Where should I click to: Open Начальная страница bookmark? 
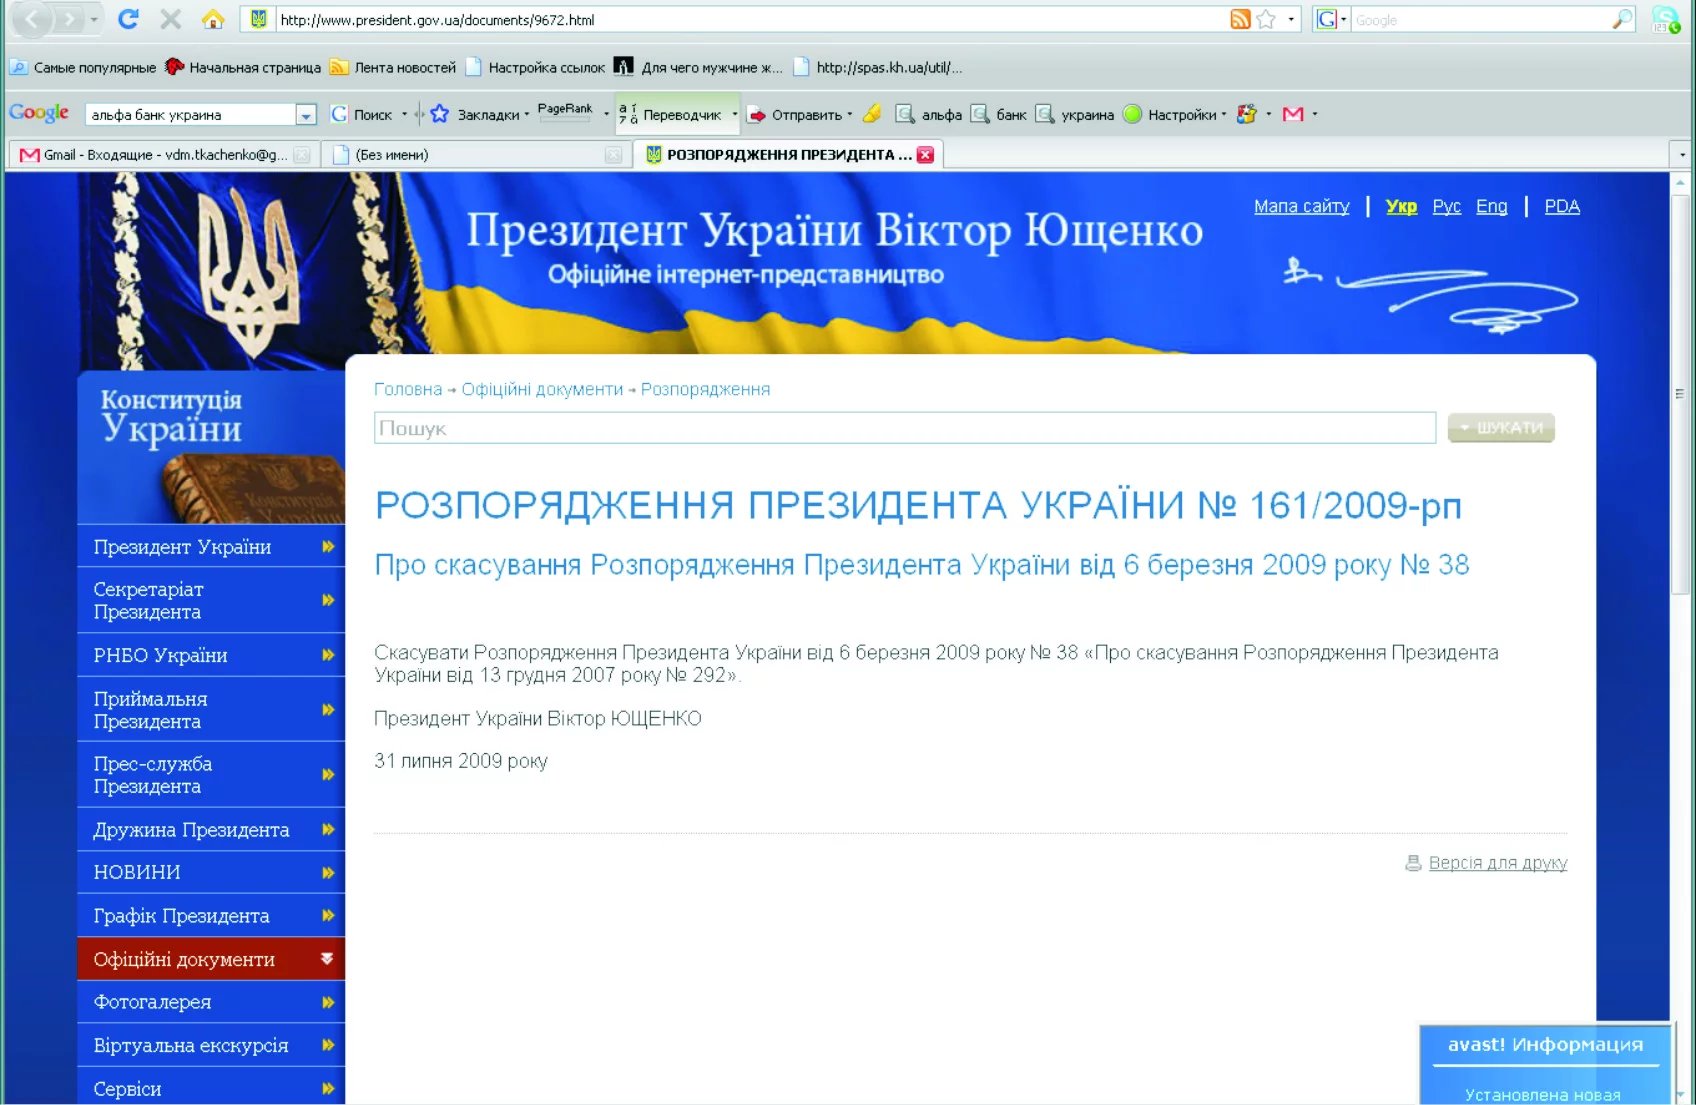(x=243, y=67)
